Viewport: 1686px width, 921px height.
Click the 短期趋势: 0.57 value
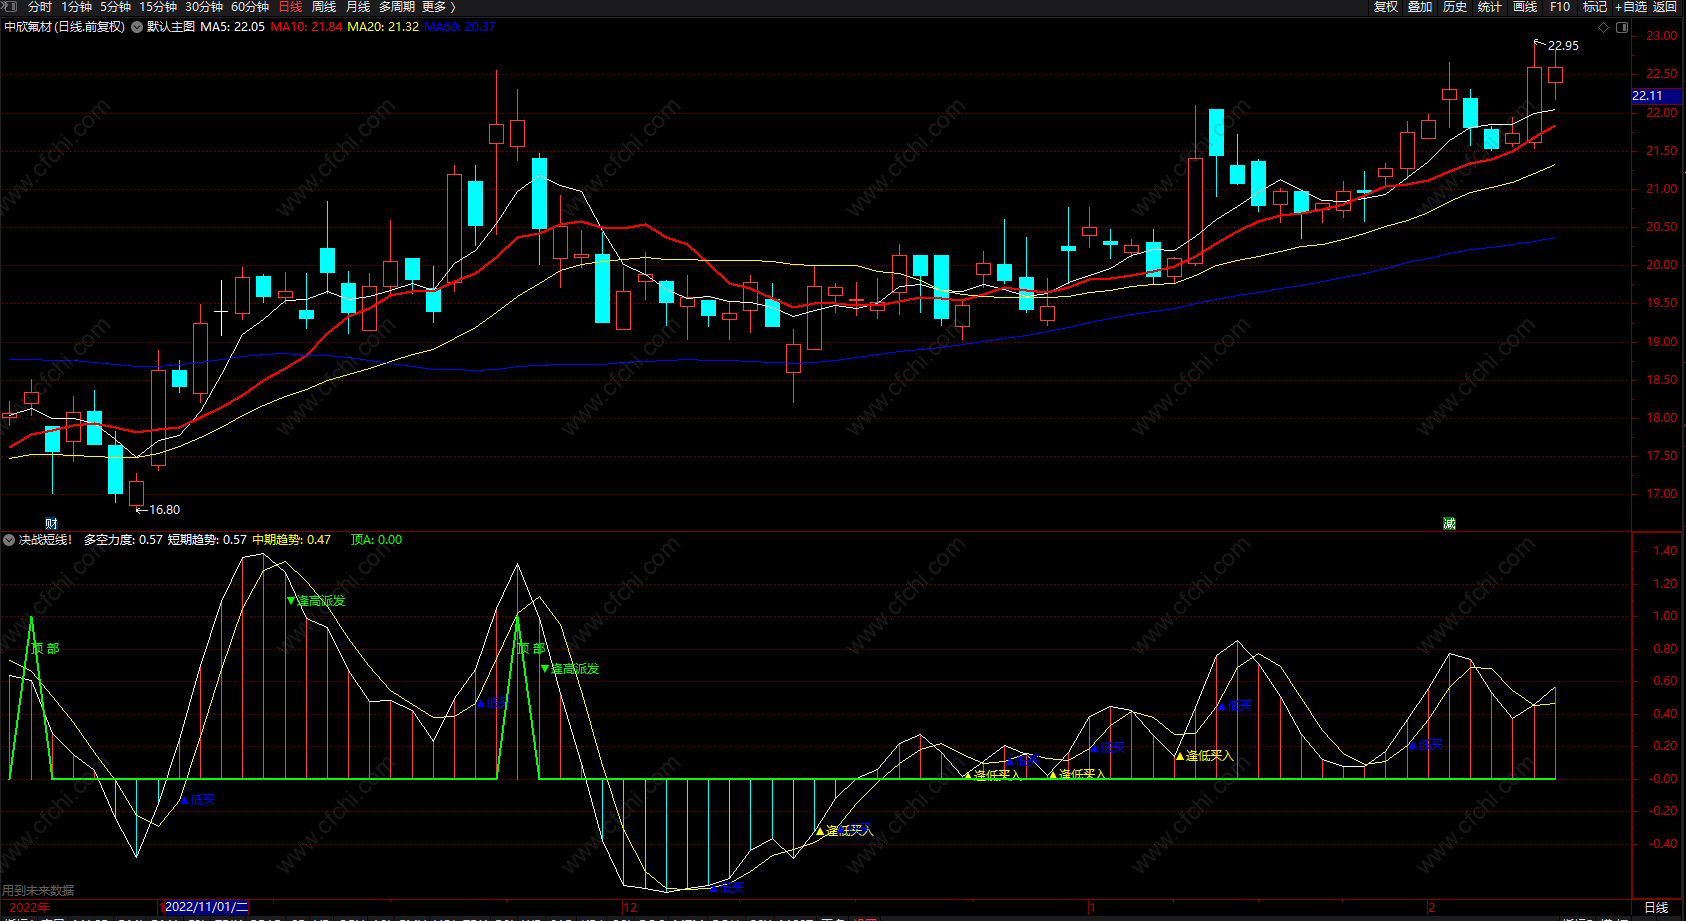click(x=207, y=540)
